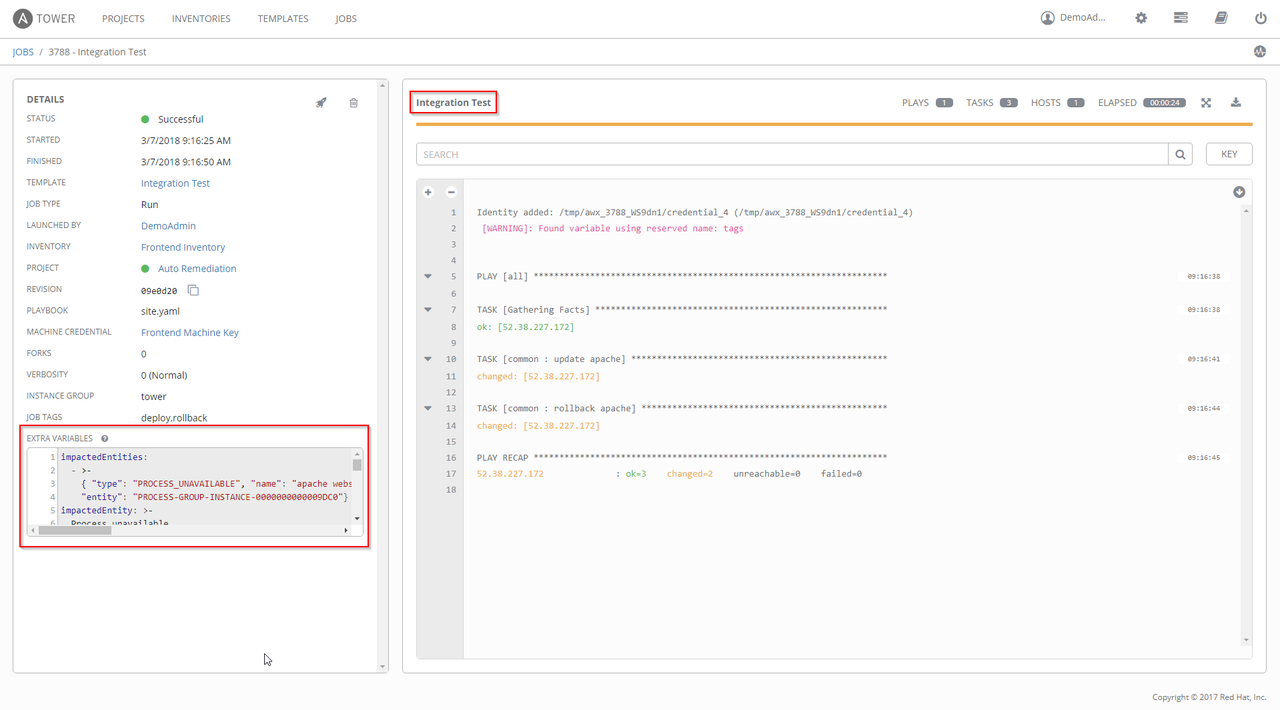Increase output text size with the plus icon
Screen dimensions: 1280x710
point(428,192)
